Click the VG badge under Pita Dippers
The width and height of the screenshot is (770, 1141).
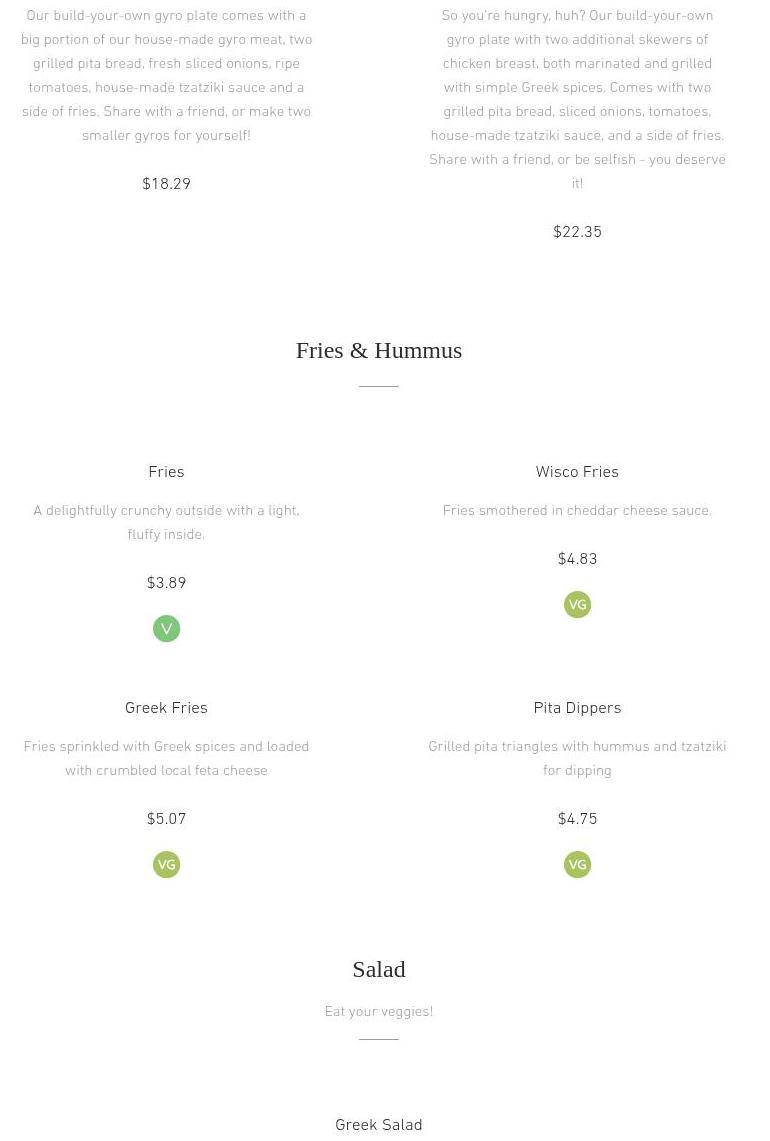577,865
